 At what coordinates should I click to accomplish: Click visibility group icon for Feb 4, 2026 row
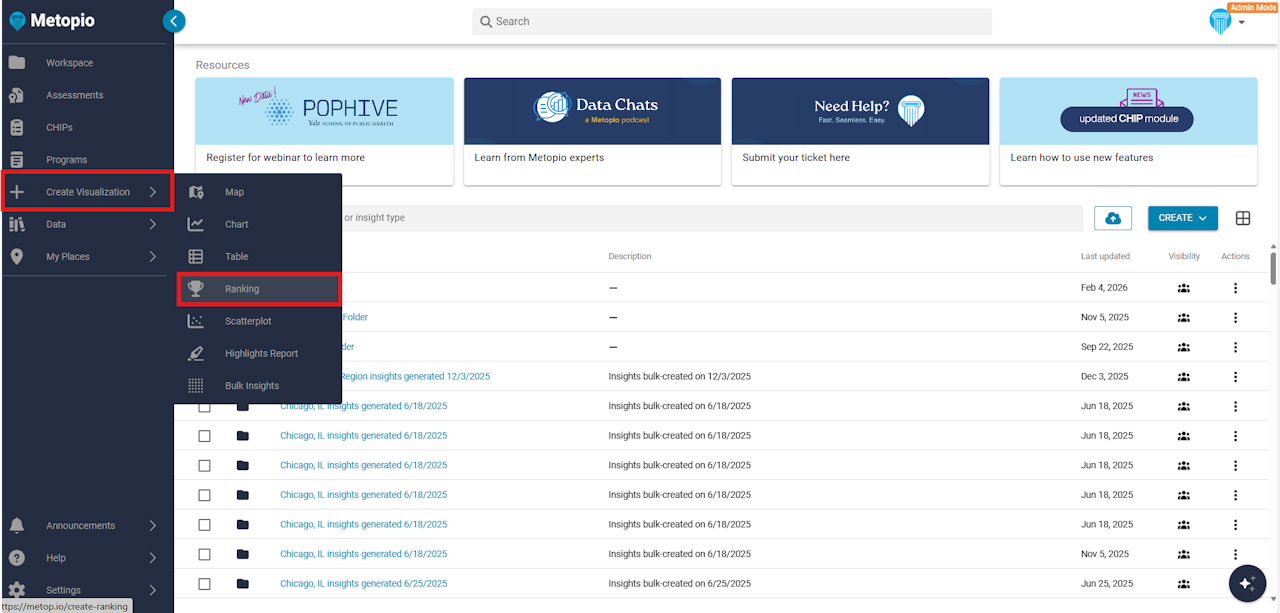pos(1184,288)
